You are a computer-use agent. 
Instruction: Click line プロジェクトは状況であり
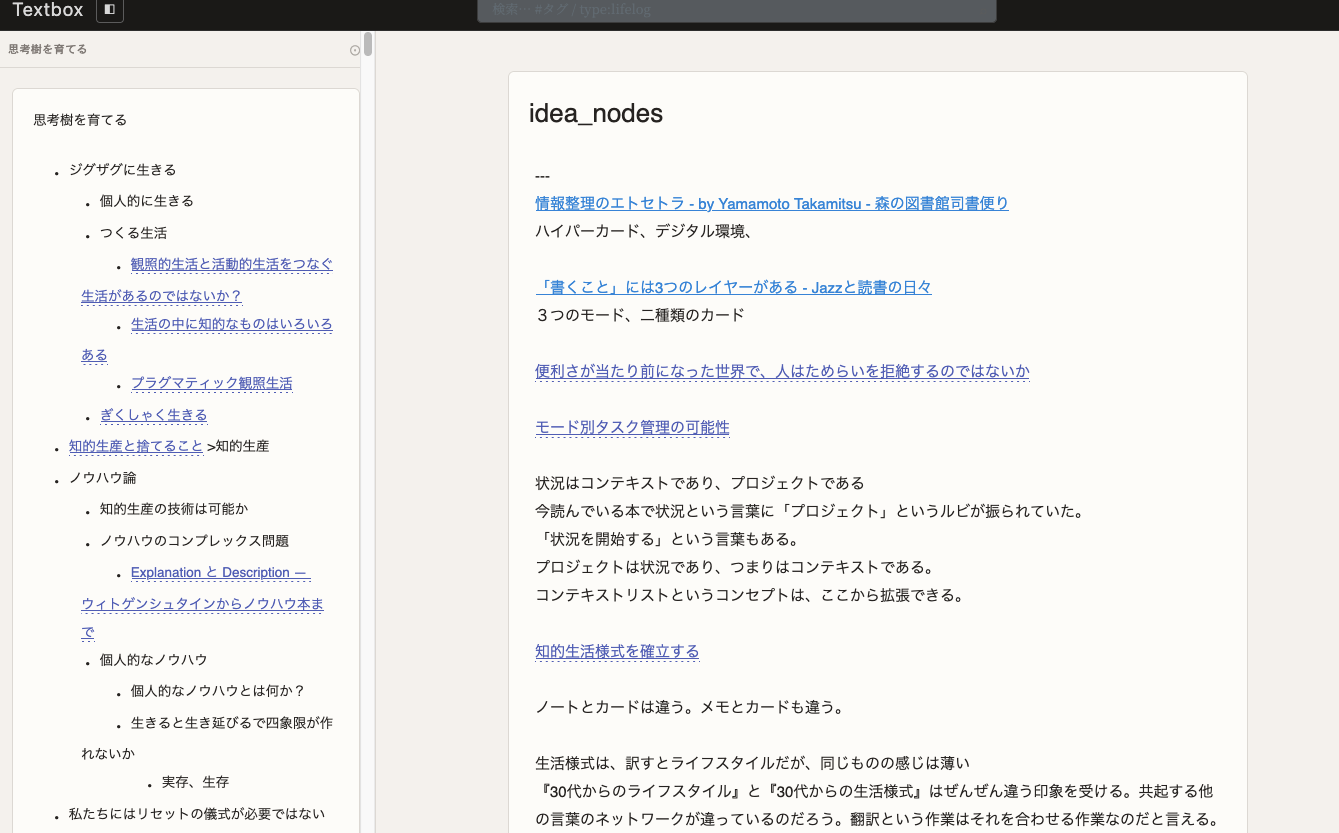tap(734, 567)
